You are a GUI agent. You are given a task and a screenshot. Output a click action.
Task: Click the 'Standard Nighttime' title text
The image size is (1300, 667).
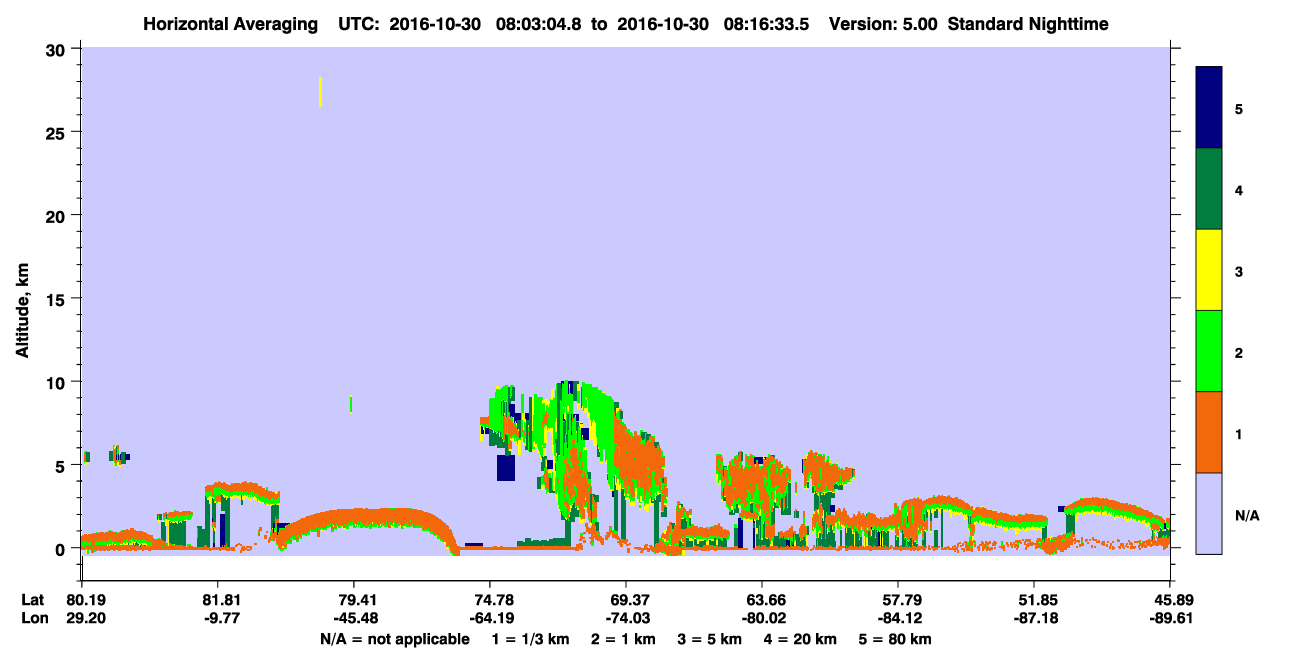point(1028,24)
